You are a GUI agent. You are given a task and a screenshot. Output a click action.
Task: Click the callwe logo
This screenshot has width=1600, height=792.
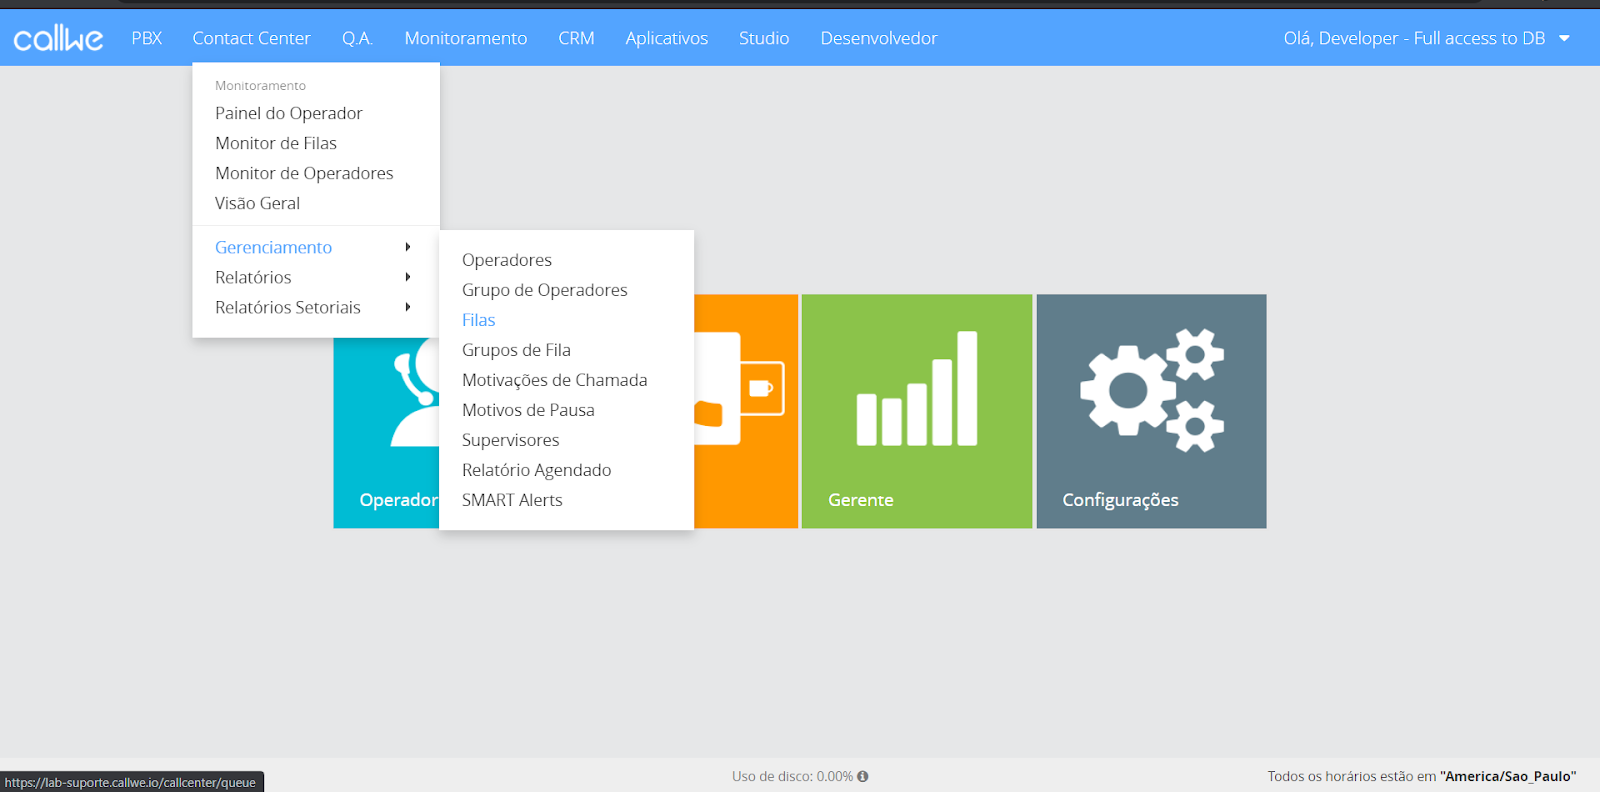point(58,38)
